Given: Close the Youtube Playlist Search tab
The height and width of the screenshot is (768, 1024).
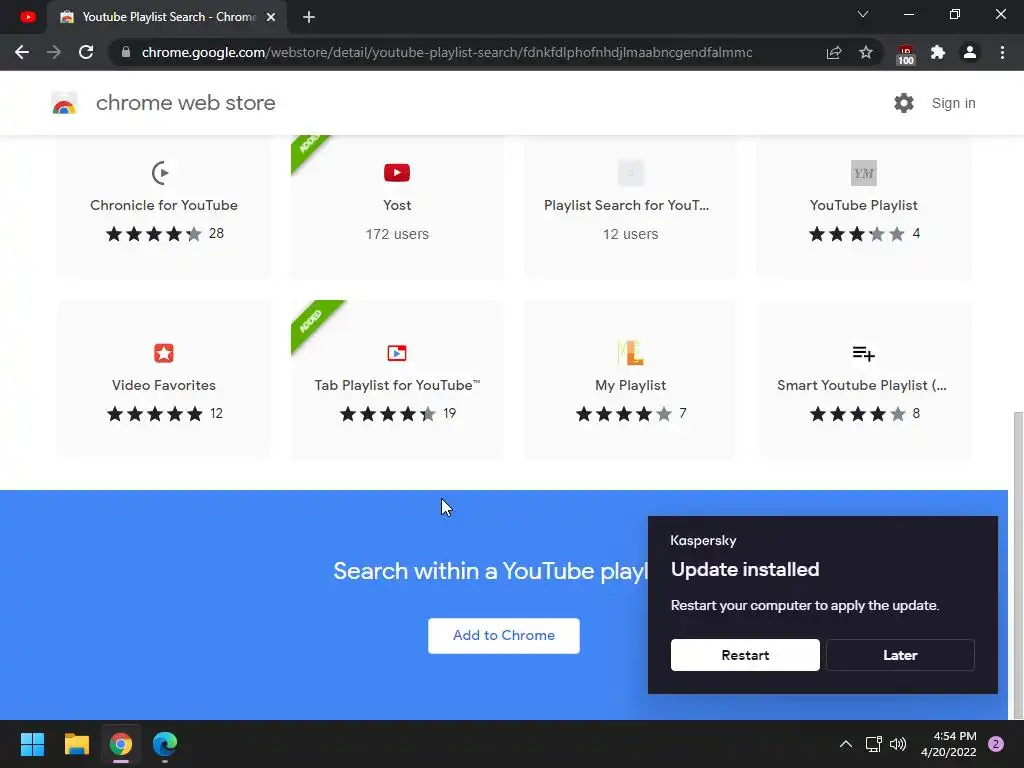Looking at the screenshot, I should tap(271, 17).
